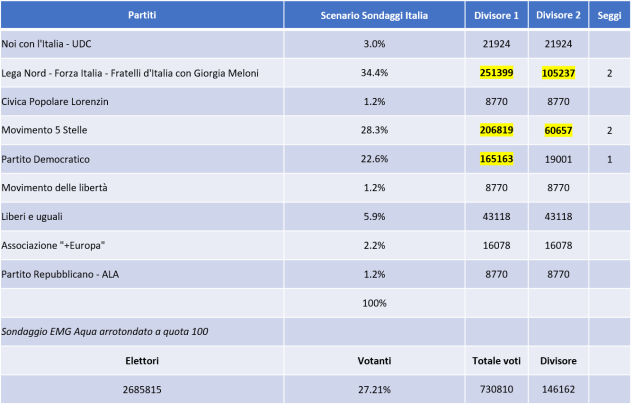Click the highlighted 206819 cell

click(496, 131)
